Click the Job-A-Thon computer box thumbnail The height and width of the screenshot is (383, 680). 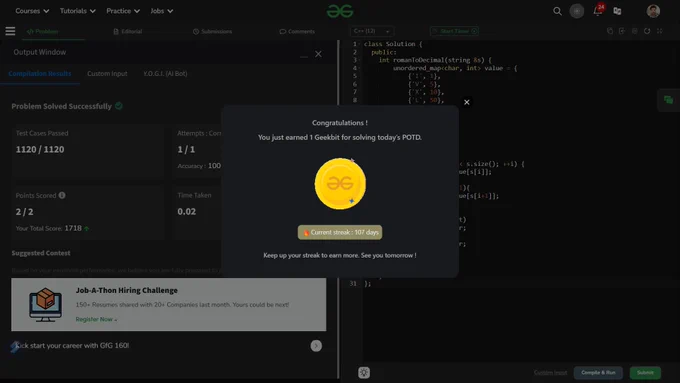45,305
